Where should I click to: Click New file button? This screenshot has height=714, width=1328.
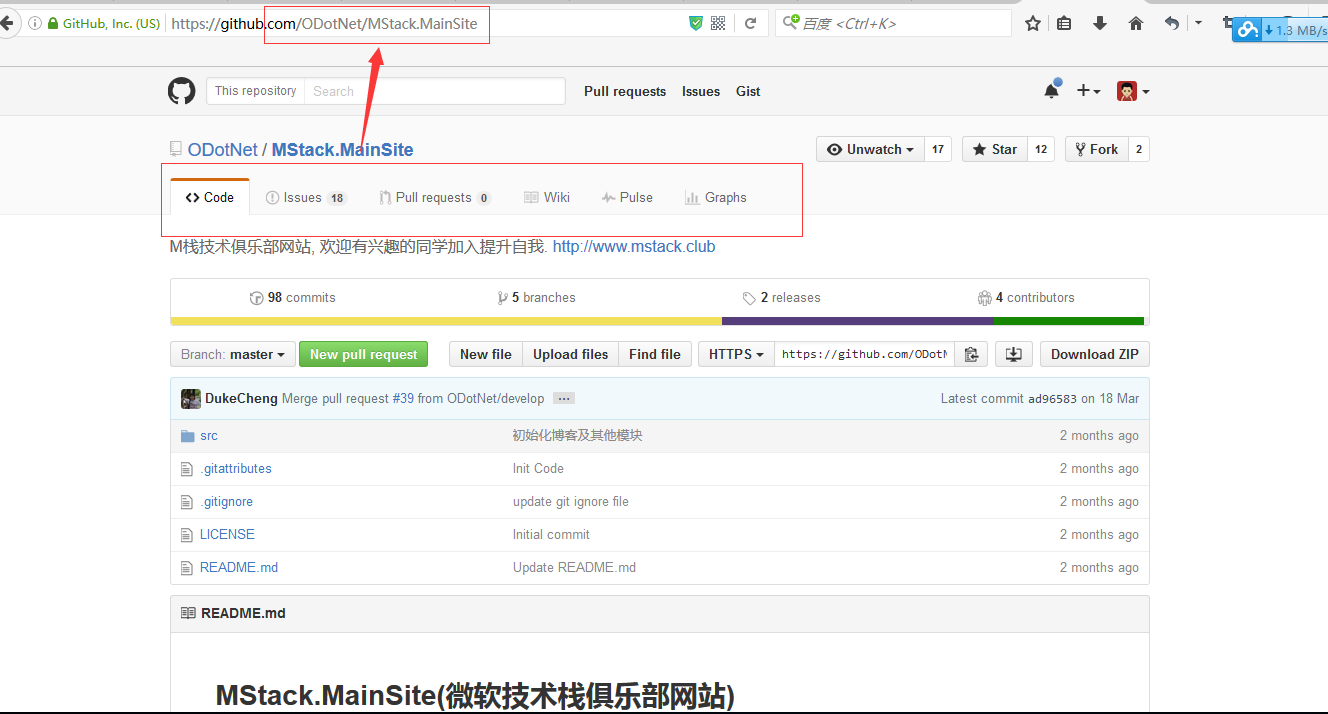point(486,354)
